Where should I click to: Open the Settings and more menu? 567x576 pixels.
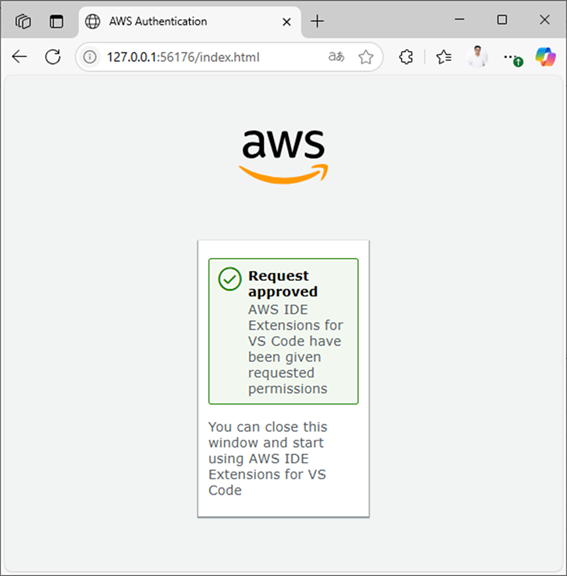(510, 57)
